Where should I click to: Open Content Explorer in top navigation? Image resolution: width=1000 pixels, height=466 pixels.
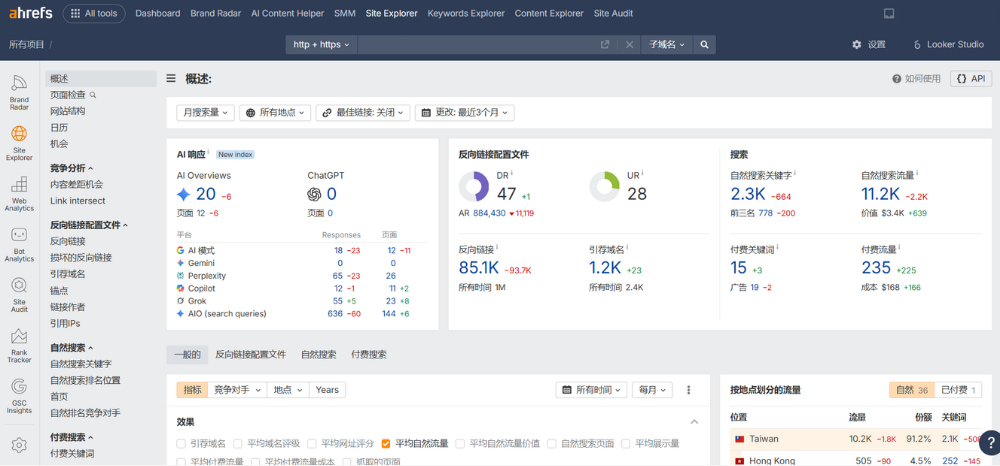pos(549,13)
